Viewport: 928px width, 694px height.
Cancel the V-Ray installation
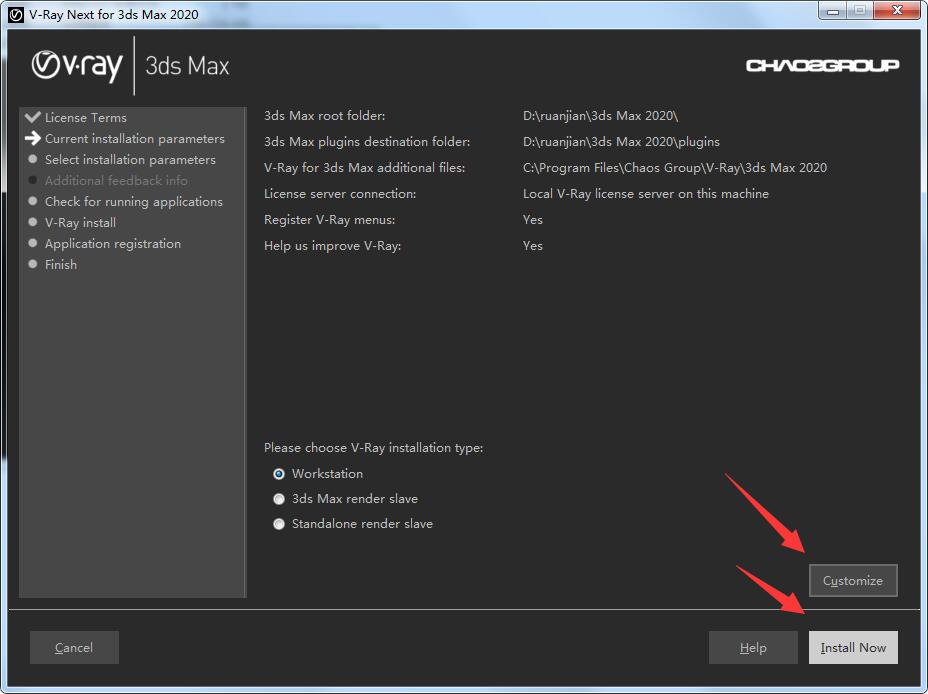click(74, 647)
